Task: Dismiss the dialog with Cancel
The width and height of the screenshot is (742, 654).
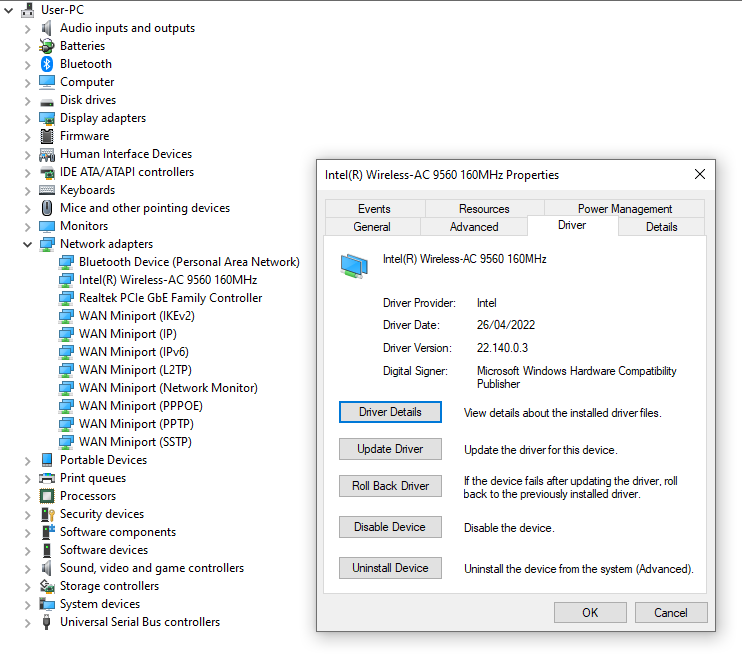Action: 671,613
